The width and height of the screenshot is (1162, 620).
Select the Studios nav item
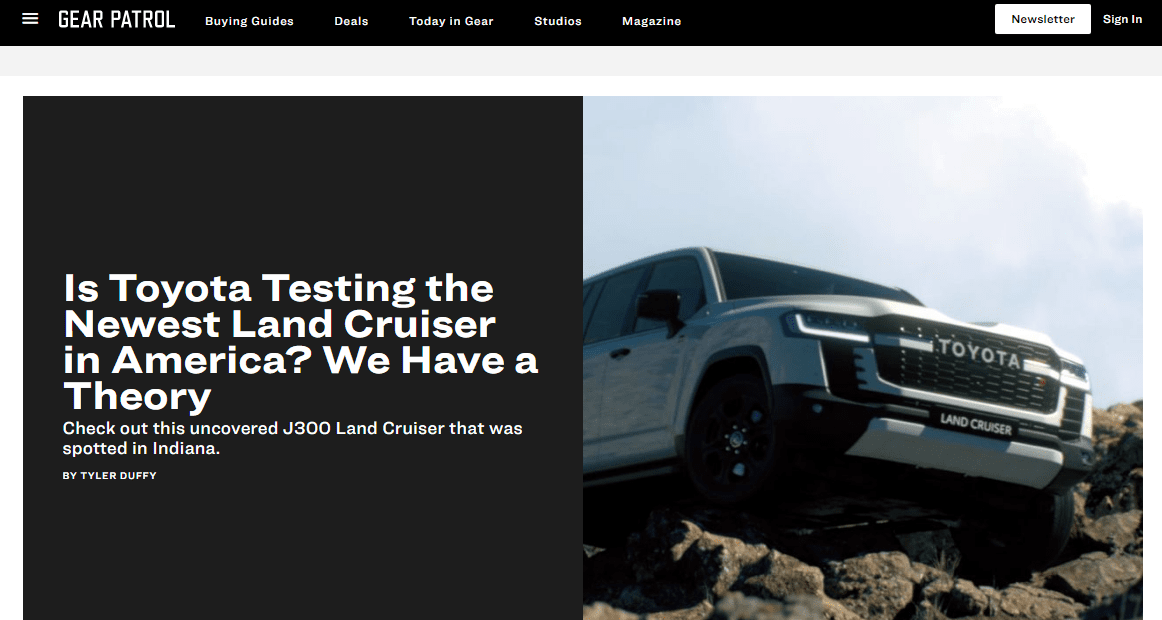[558, 21]
